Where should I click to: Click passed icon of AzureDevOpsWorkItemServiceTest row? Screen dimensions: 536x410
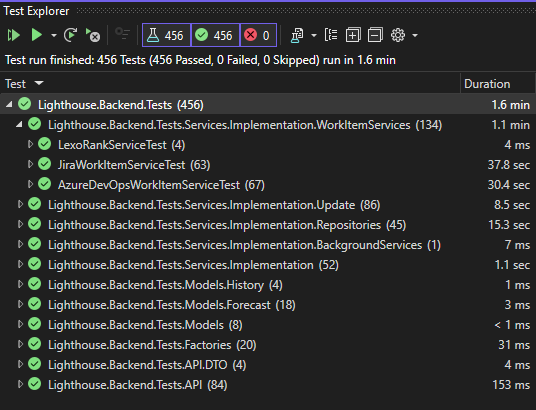[x=44, y=184]
